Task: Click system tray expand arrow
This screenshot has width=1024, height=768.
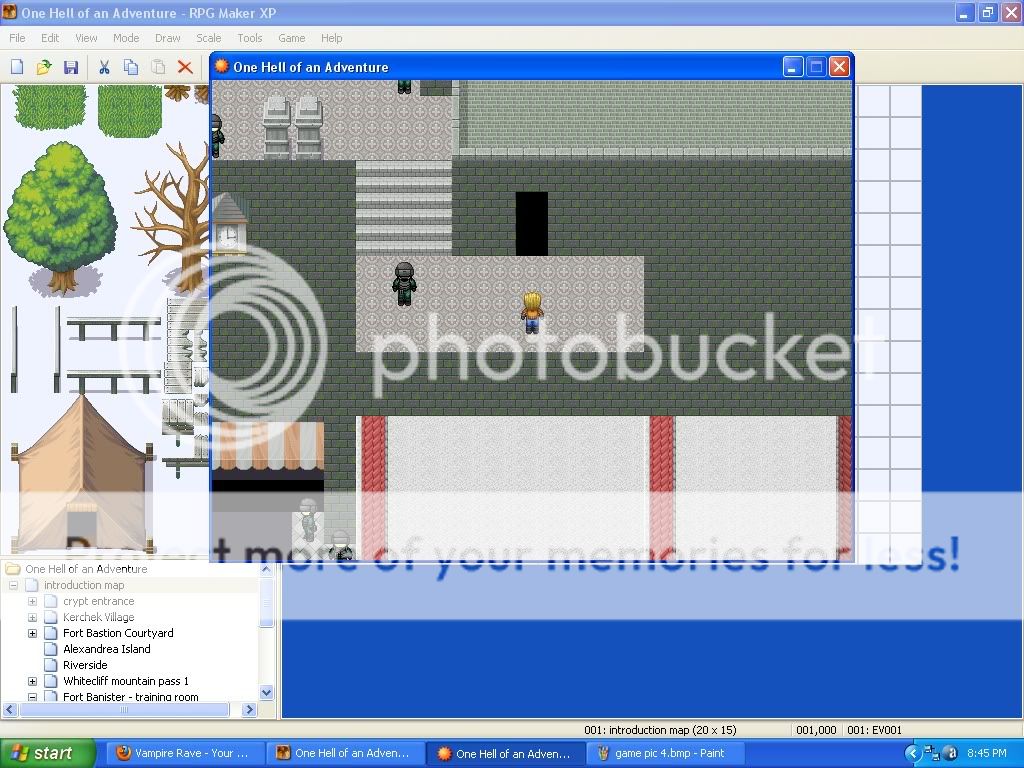Action: click(x=912, y=754)
